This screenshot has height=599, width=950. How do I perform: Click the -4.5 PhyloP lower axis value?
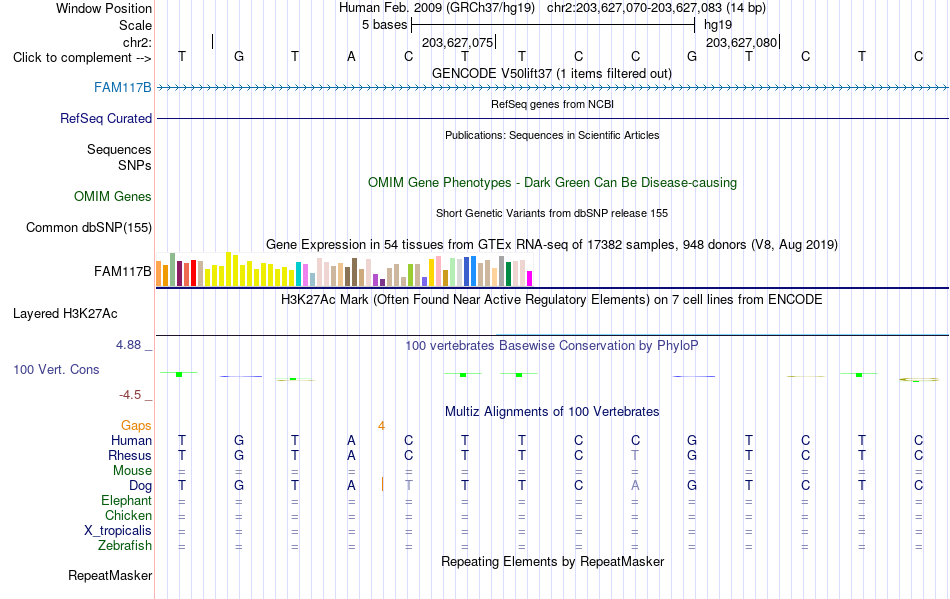(x=130, y=395)
